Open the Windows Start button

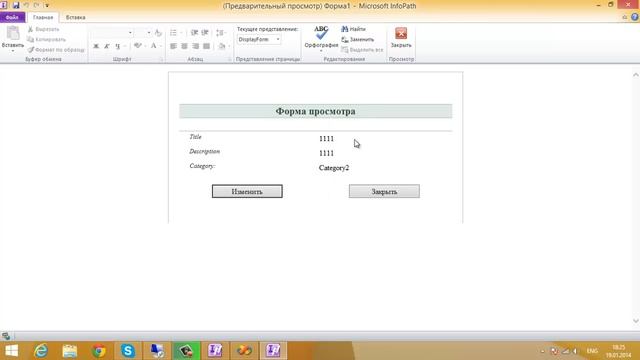tap(12, 351)
